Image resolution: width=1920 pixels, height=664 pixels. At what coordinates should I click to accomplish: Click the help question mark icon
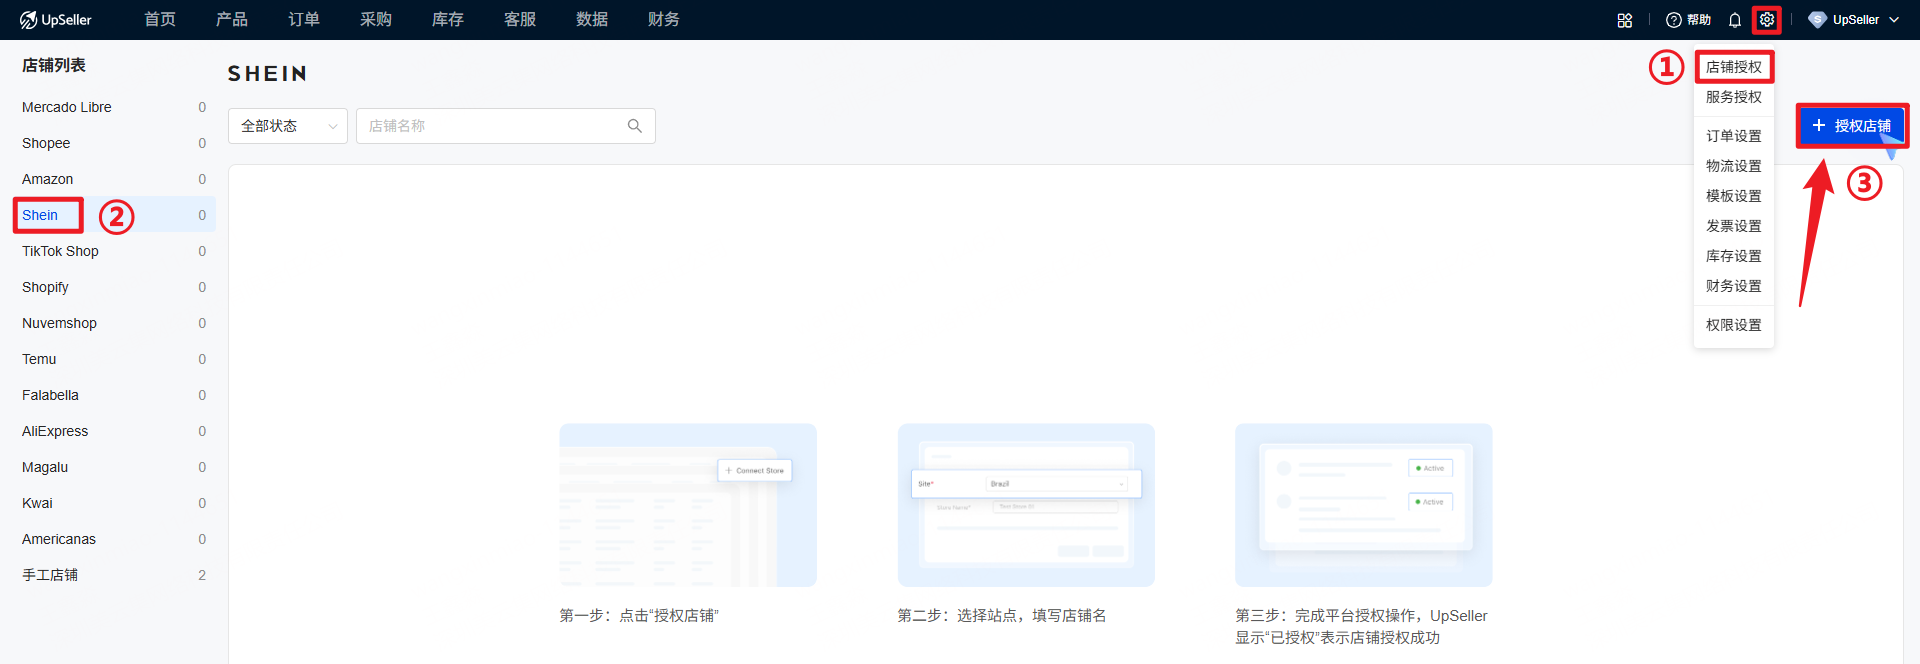1674,20
